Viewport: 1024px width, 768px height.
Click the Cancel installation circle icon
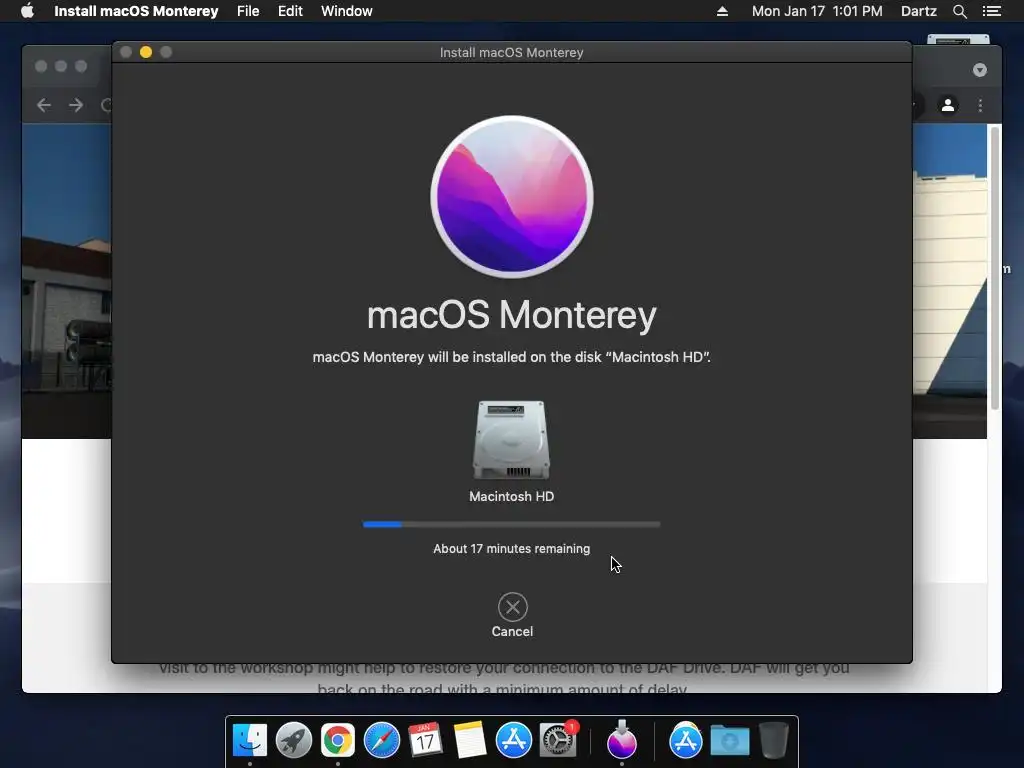(x=513, y=607)
